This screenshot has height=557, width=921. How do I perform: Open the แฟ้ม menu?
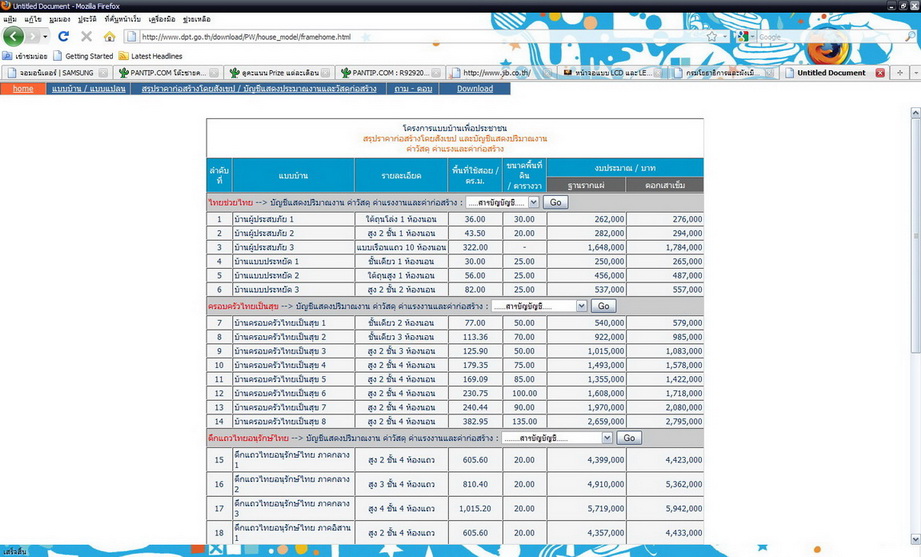pyautogui.click(x=9, y=19)
